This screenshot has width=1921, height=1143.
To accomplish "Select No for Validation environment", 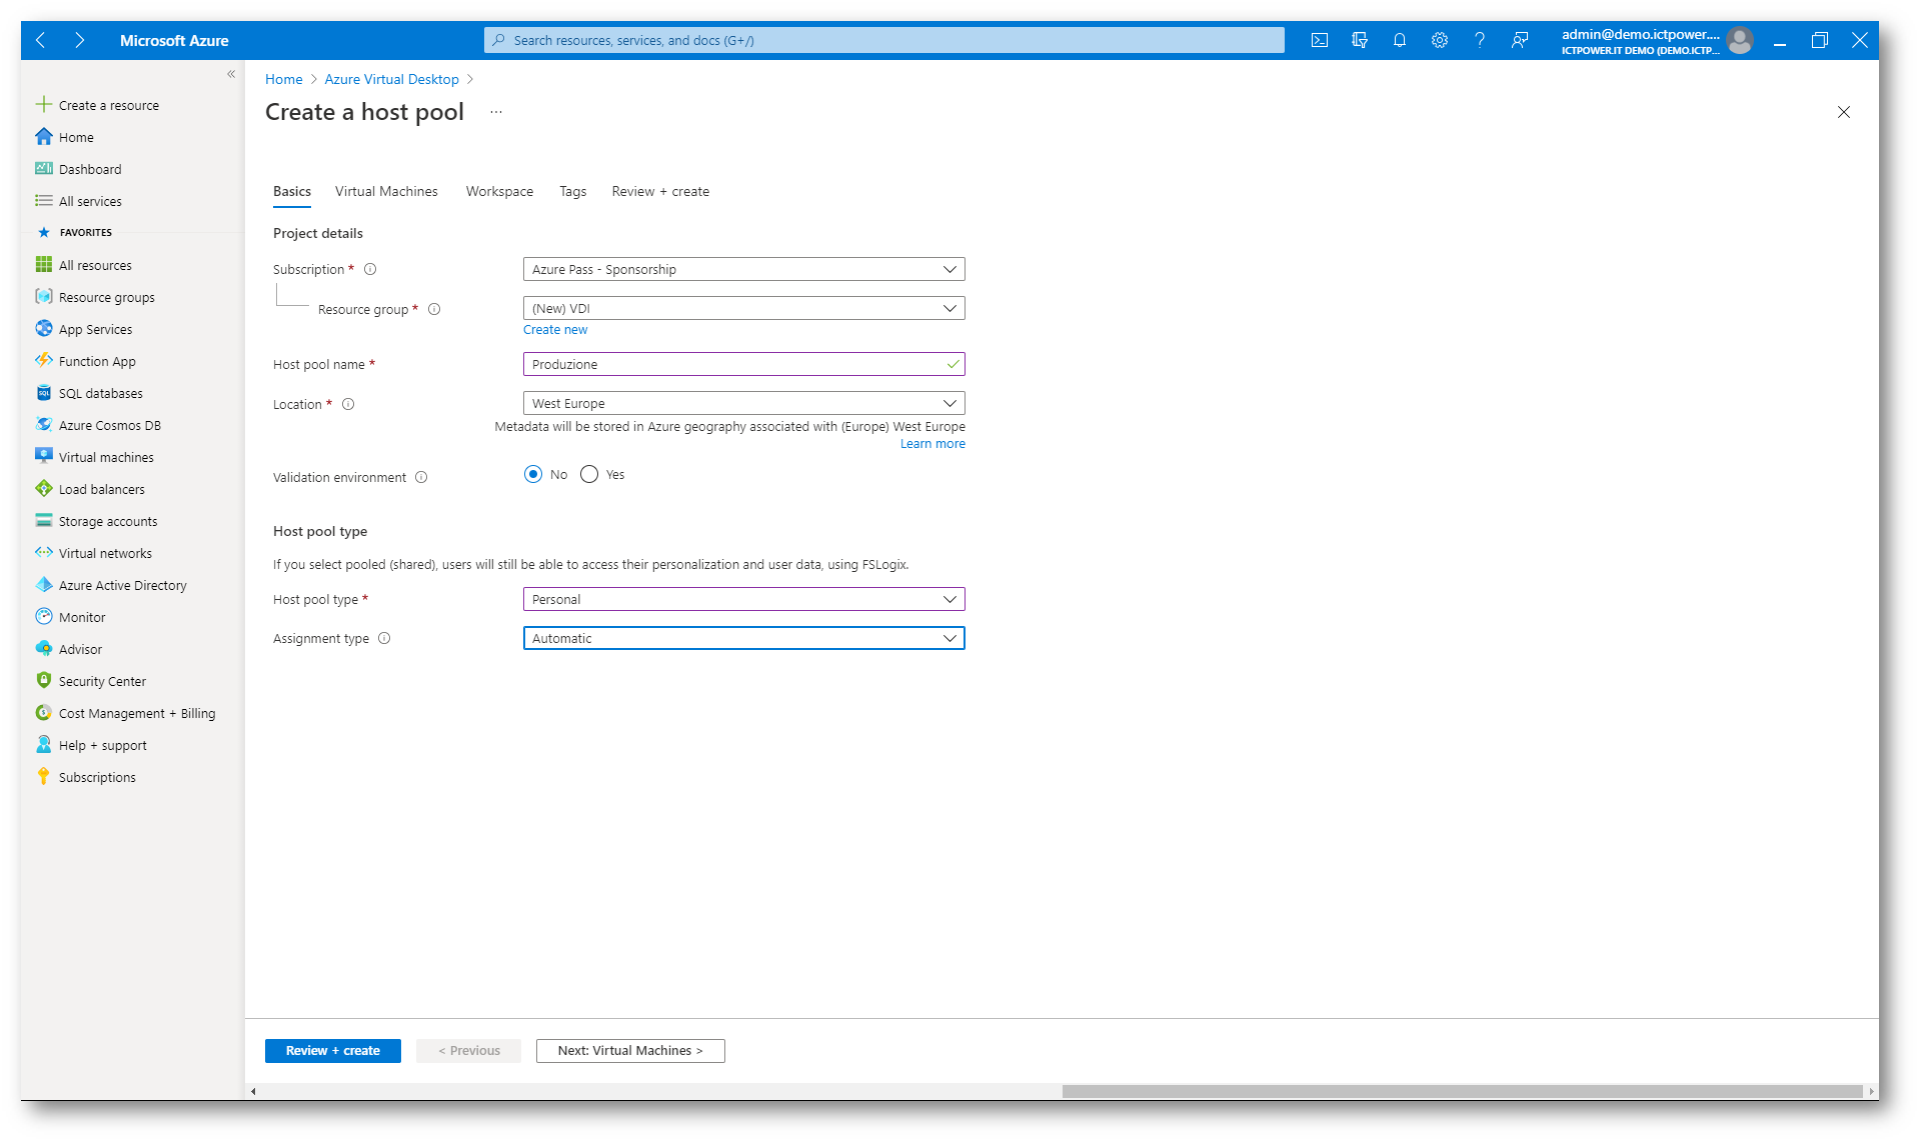I will tap(533, 474).
